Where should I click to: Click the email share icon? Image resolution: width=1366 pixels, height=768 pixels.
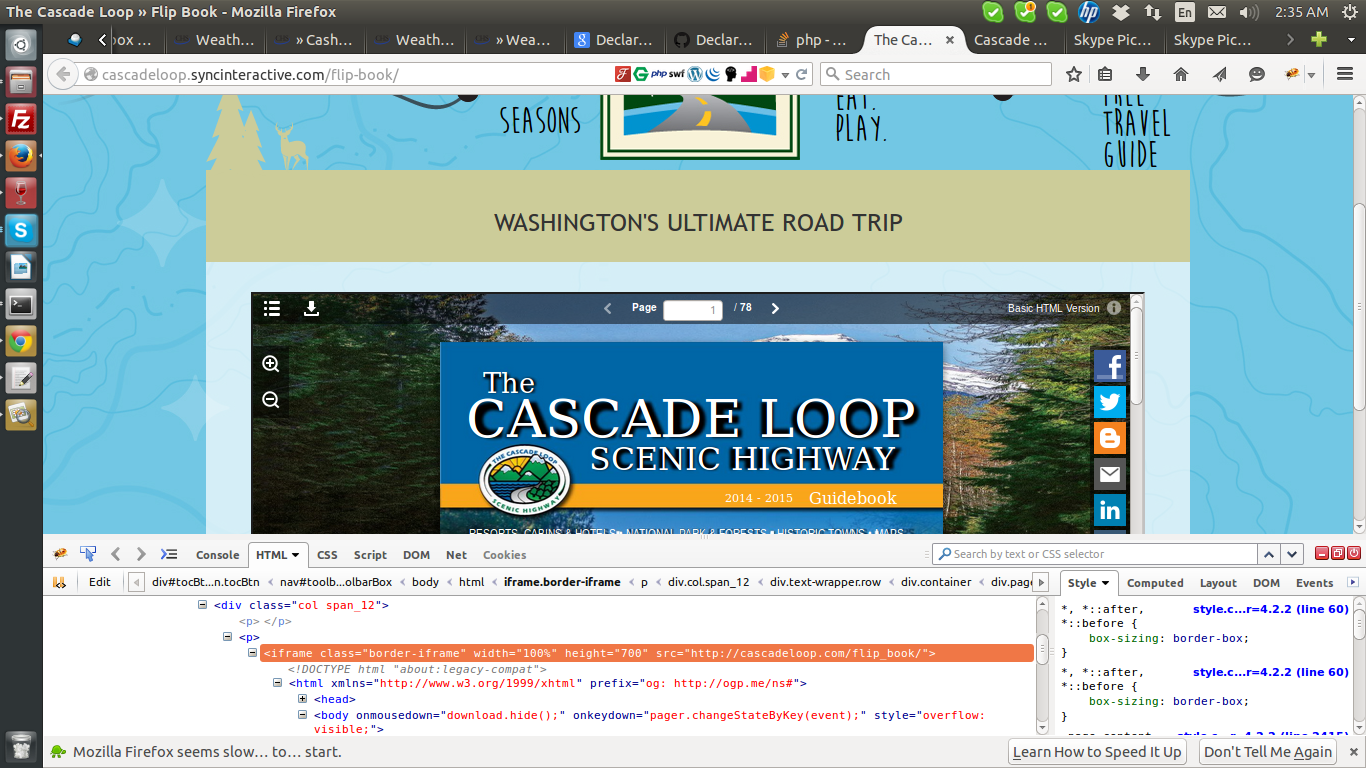[1109, 474]
